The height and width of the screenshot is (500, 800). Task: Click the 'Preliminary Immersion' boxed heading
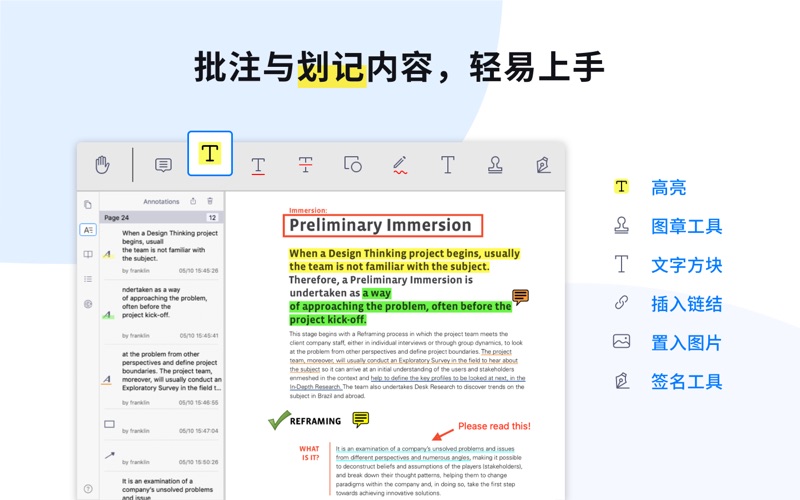(383, 225)
